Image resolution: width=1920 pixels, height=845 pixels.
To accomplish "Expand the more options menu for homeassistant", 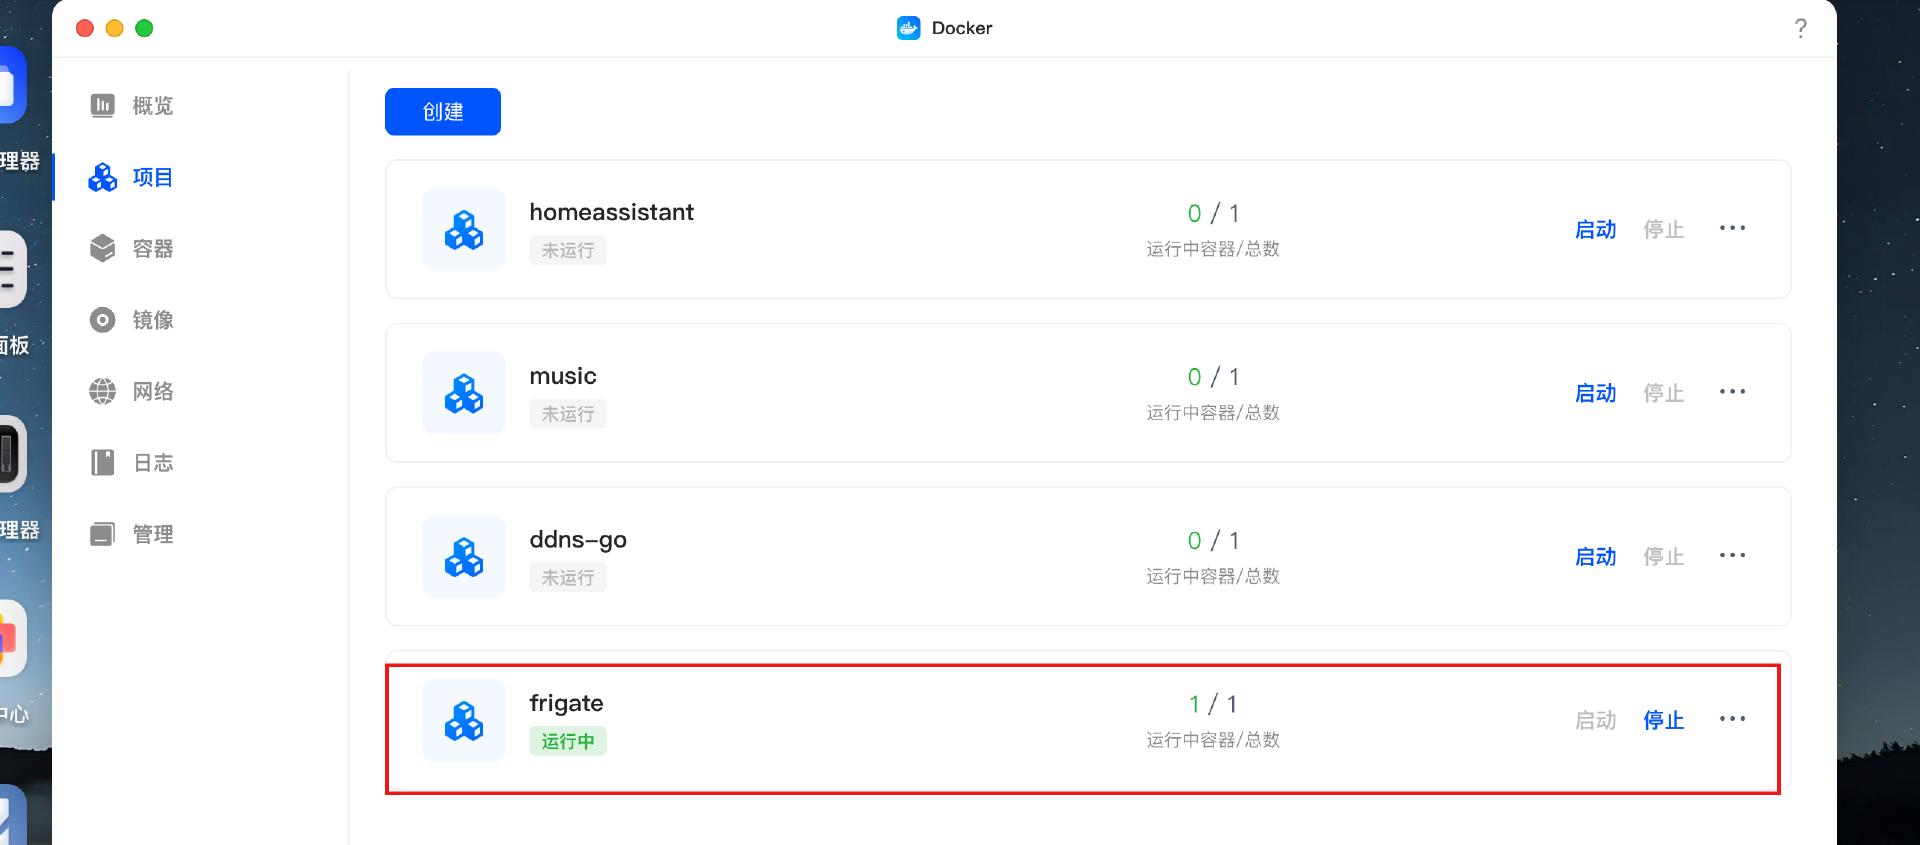I will point(1732,228).
